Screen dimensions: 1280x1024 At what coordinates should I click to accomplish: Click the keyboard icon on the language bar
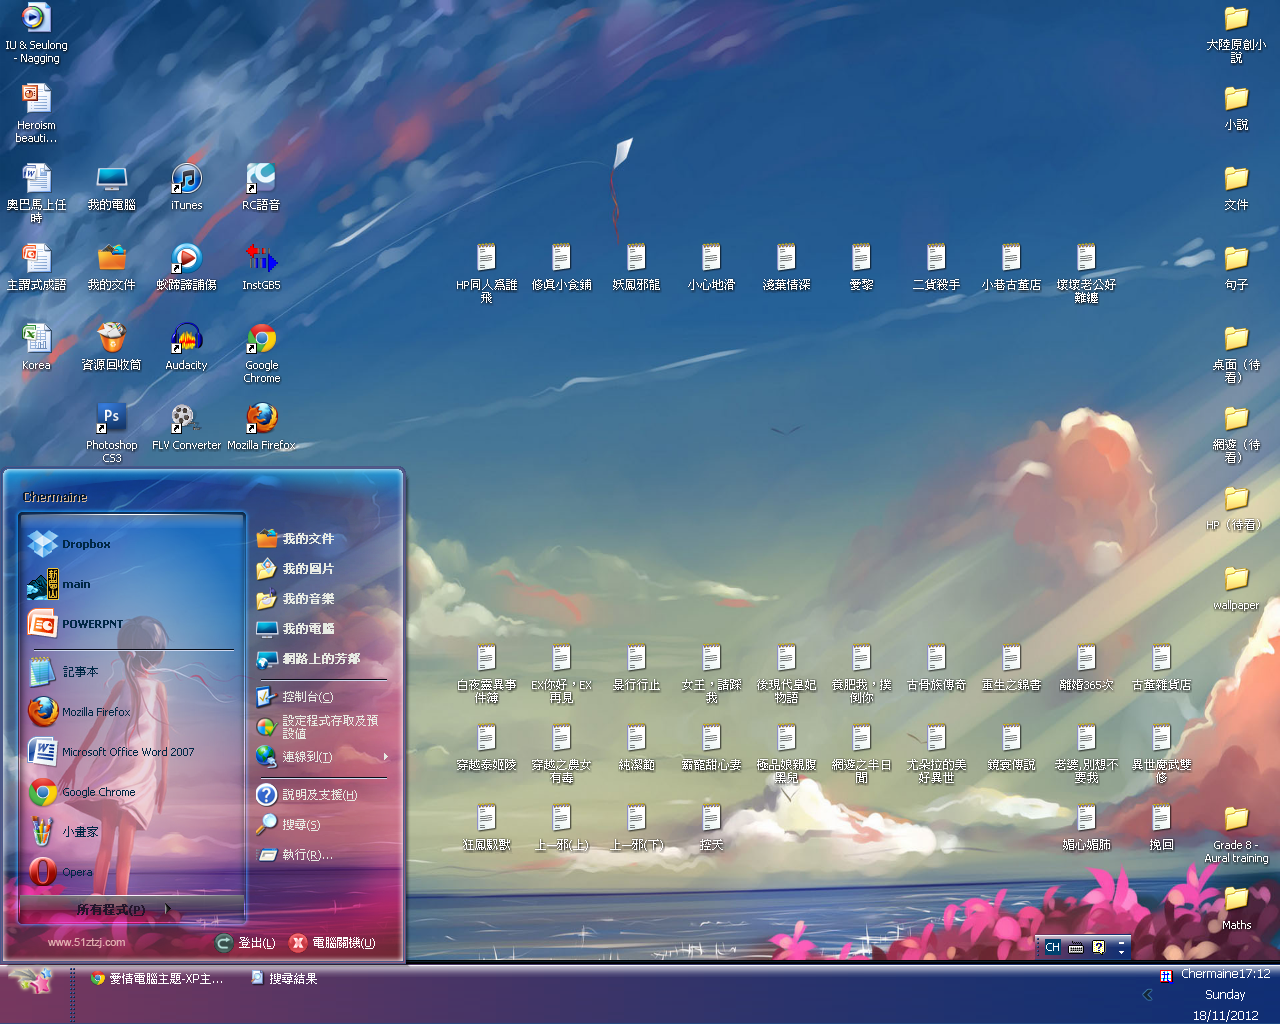(1076, 947)
